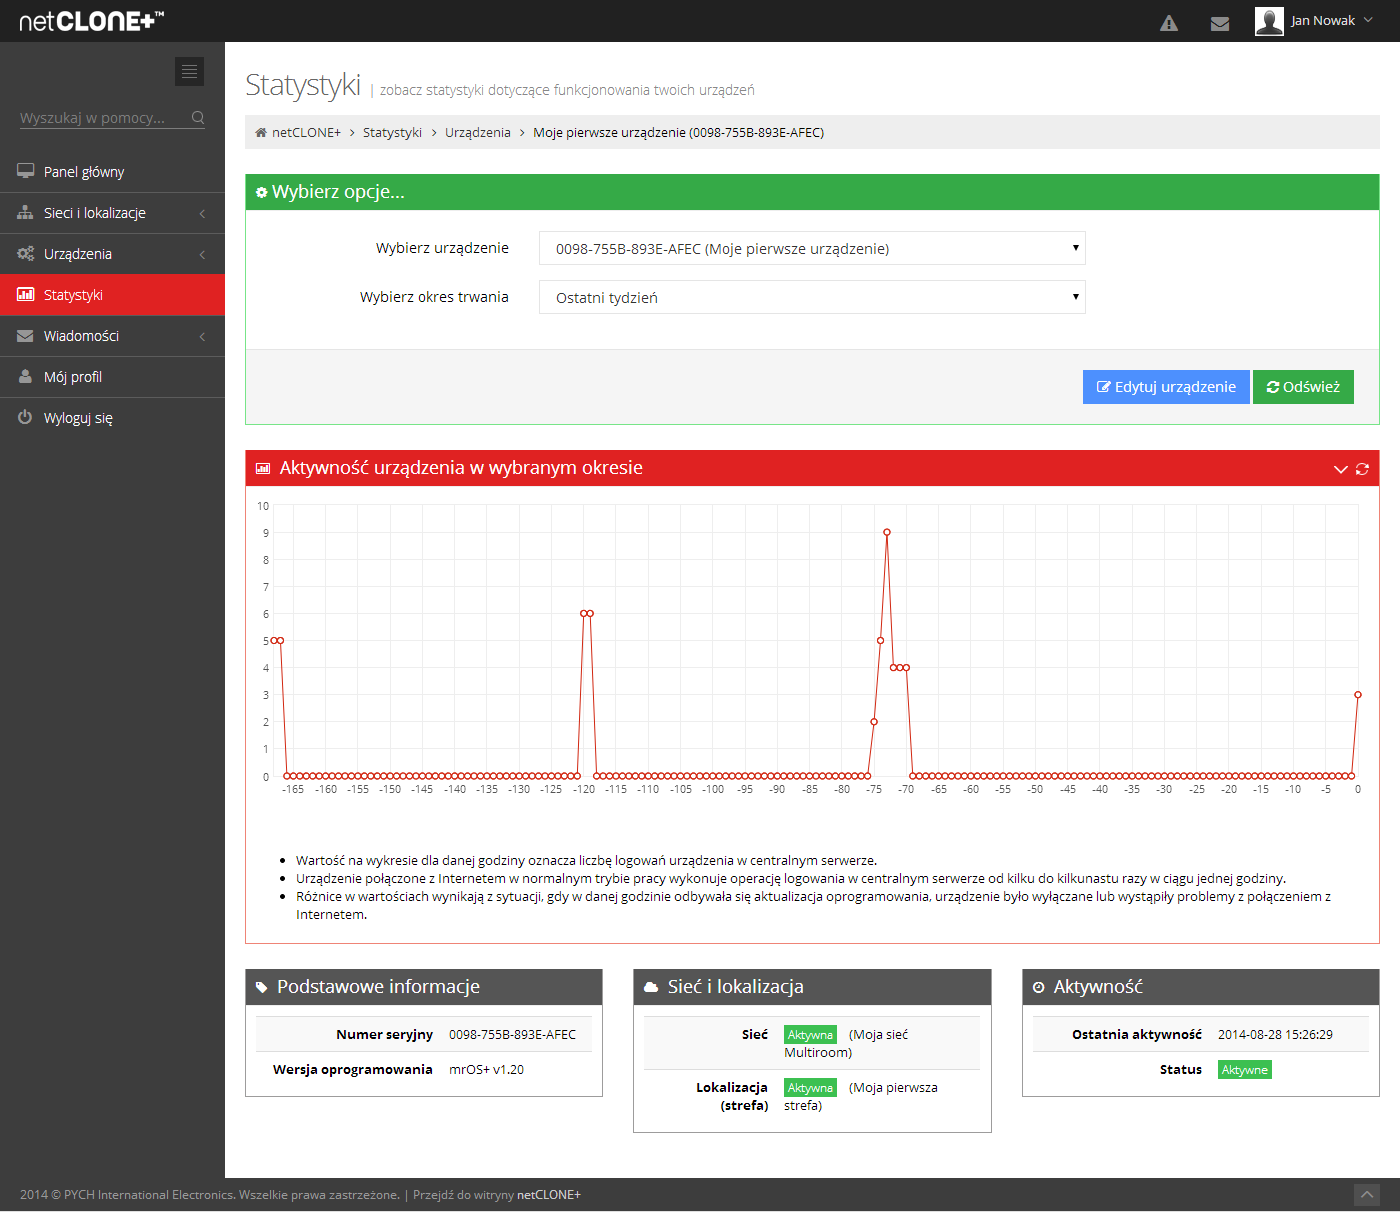Image resolution: width=1400 pixels, height=1212 pixels.
Task: Expand Sieci i lokalizacje submenu chevron
Action: click(202, 213)
